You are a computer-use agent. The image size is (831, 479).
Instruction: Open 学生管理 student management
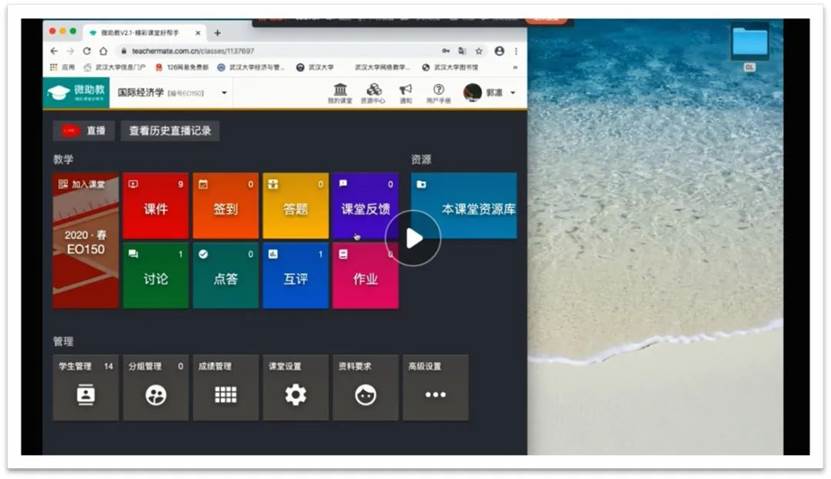point(85,388)
